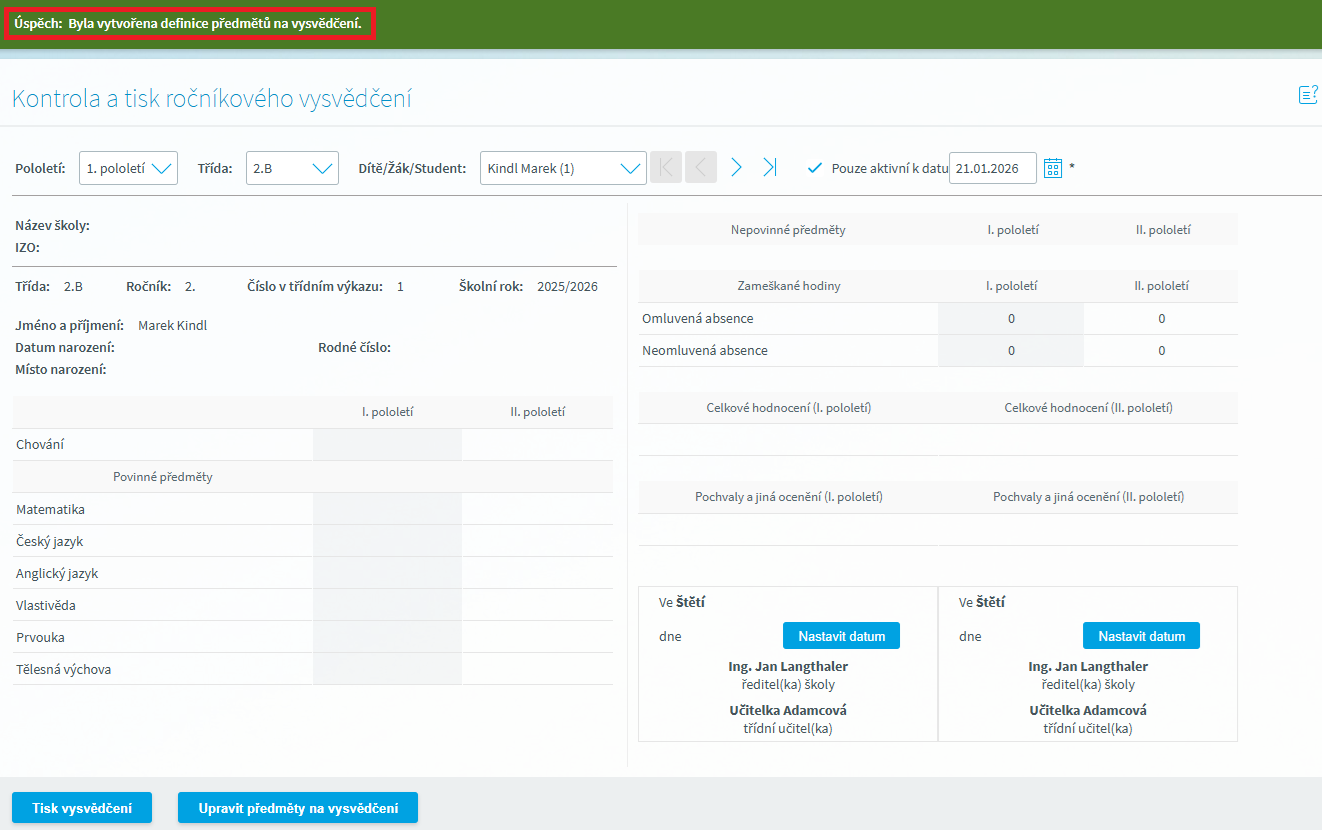The height and width of the screenshot is (830, 1322).
Task: Open the calendar date picker icon
Action: [1052, 168]
